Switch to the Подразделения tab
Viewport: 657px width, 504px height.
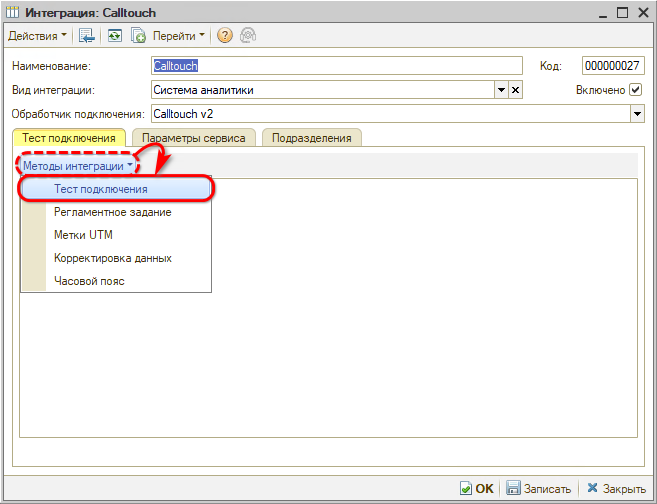311,138
